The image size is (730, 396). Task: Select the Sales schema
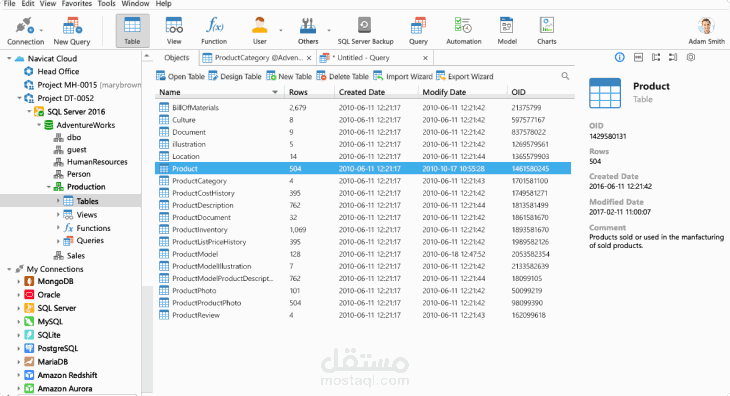75,255
